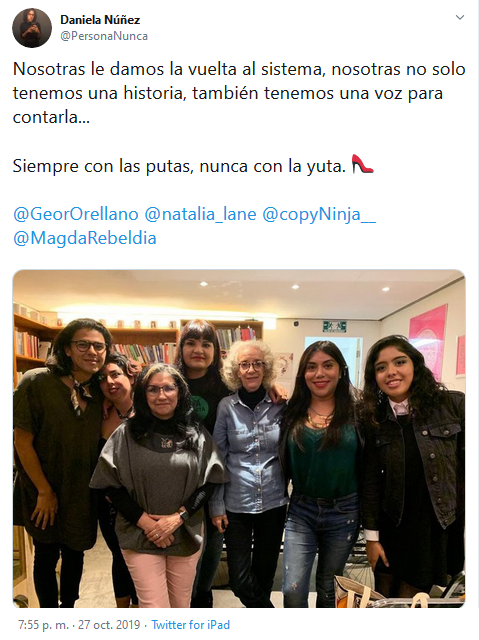Visit the @GeorOrellano mention

pyautogui.click(x=76, y=214)
